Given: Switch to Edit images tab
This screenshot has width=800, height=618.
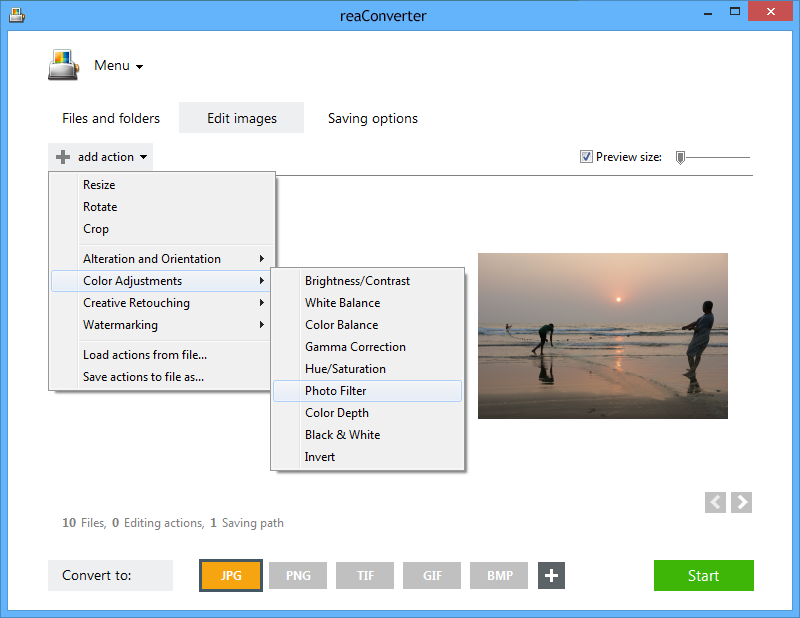Looking at the screenshot, I should tap(241, 118).
